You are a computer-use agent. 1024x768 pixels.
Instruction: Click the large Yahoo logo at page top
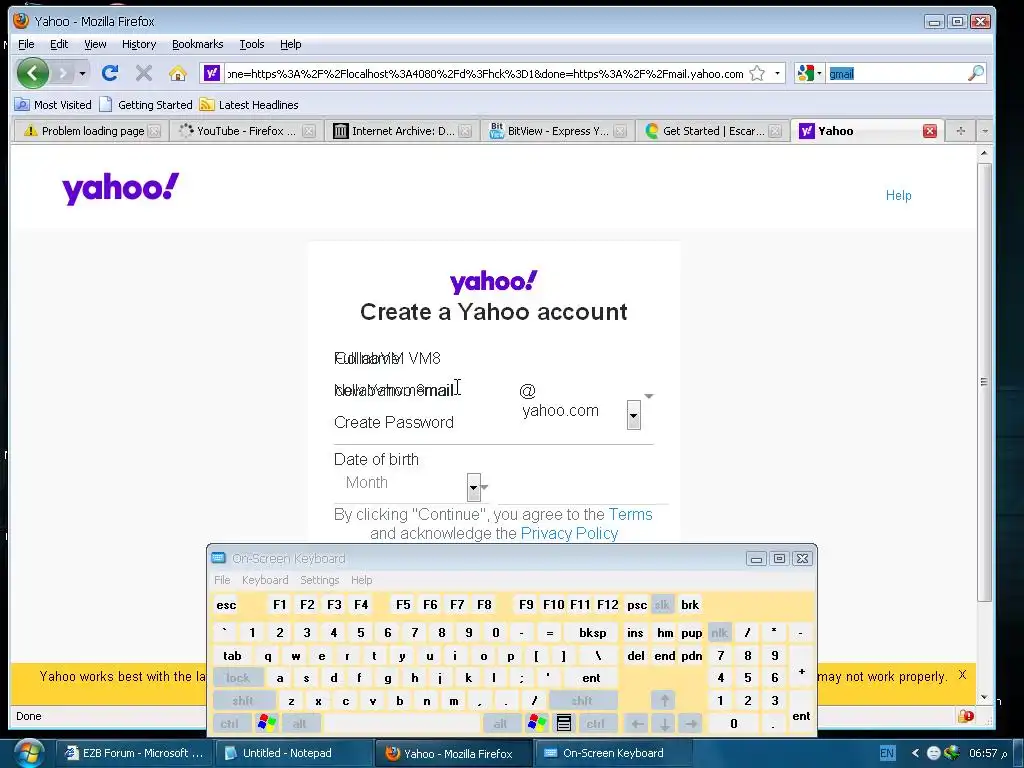[120, 188]
